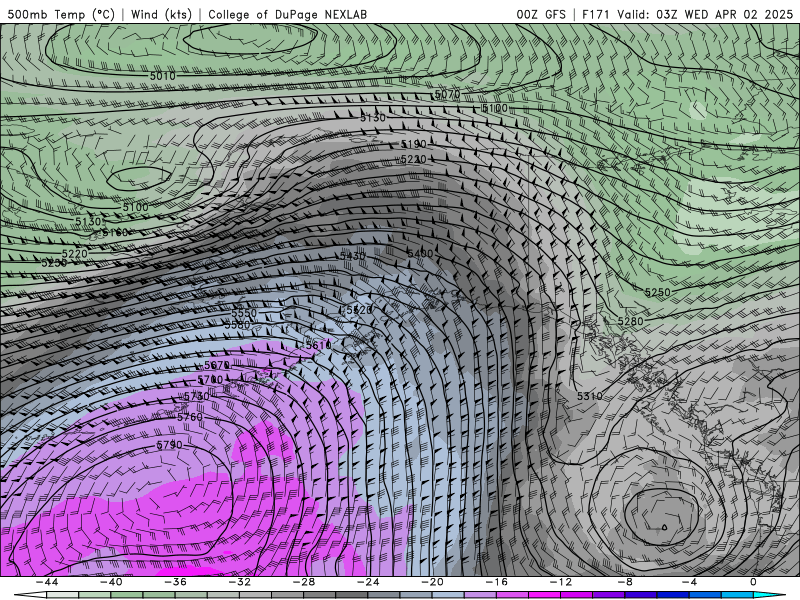Click the -16 colorbar scale value
Screen dimensions: 800x600
click(497, 582)
